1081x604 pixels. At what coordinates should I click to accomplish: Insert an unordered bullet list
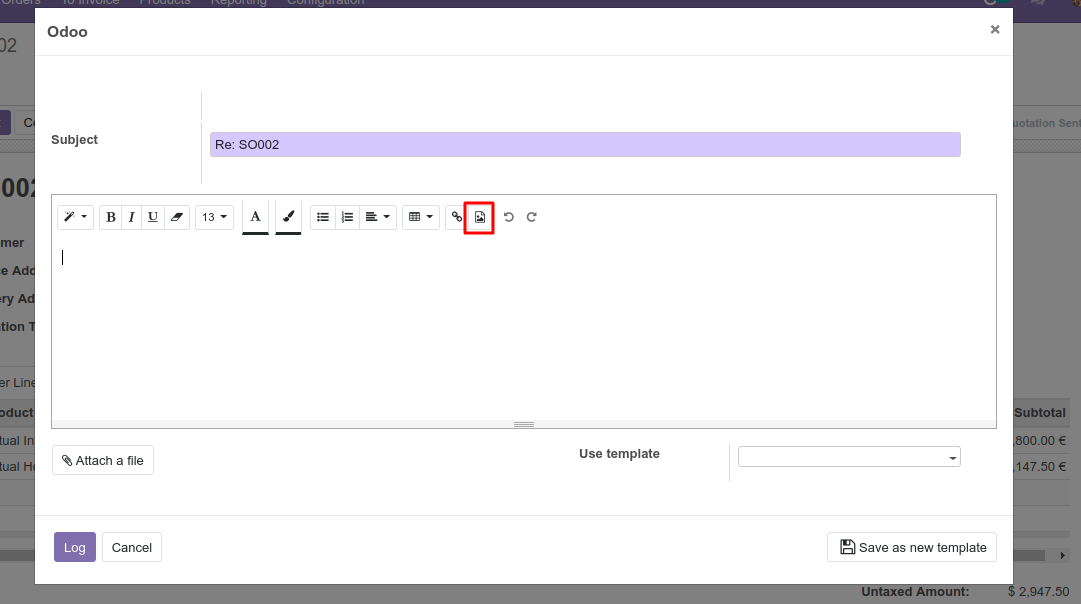coord(322,217)
